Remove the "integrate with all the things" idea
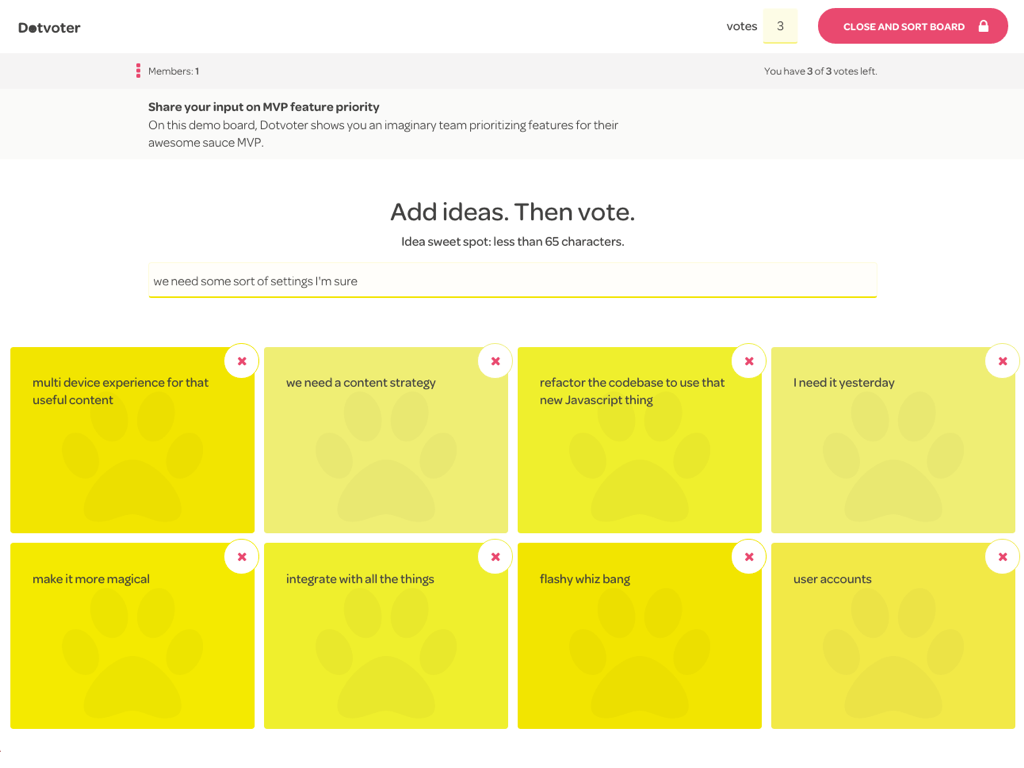Screen dimensions: 1024x768 495,557
